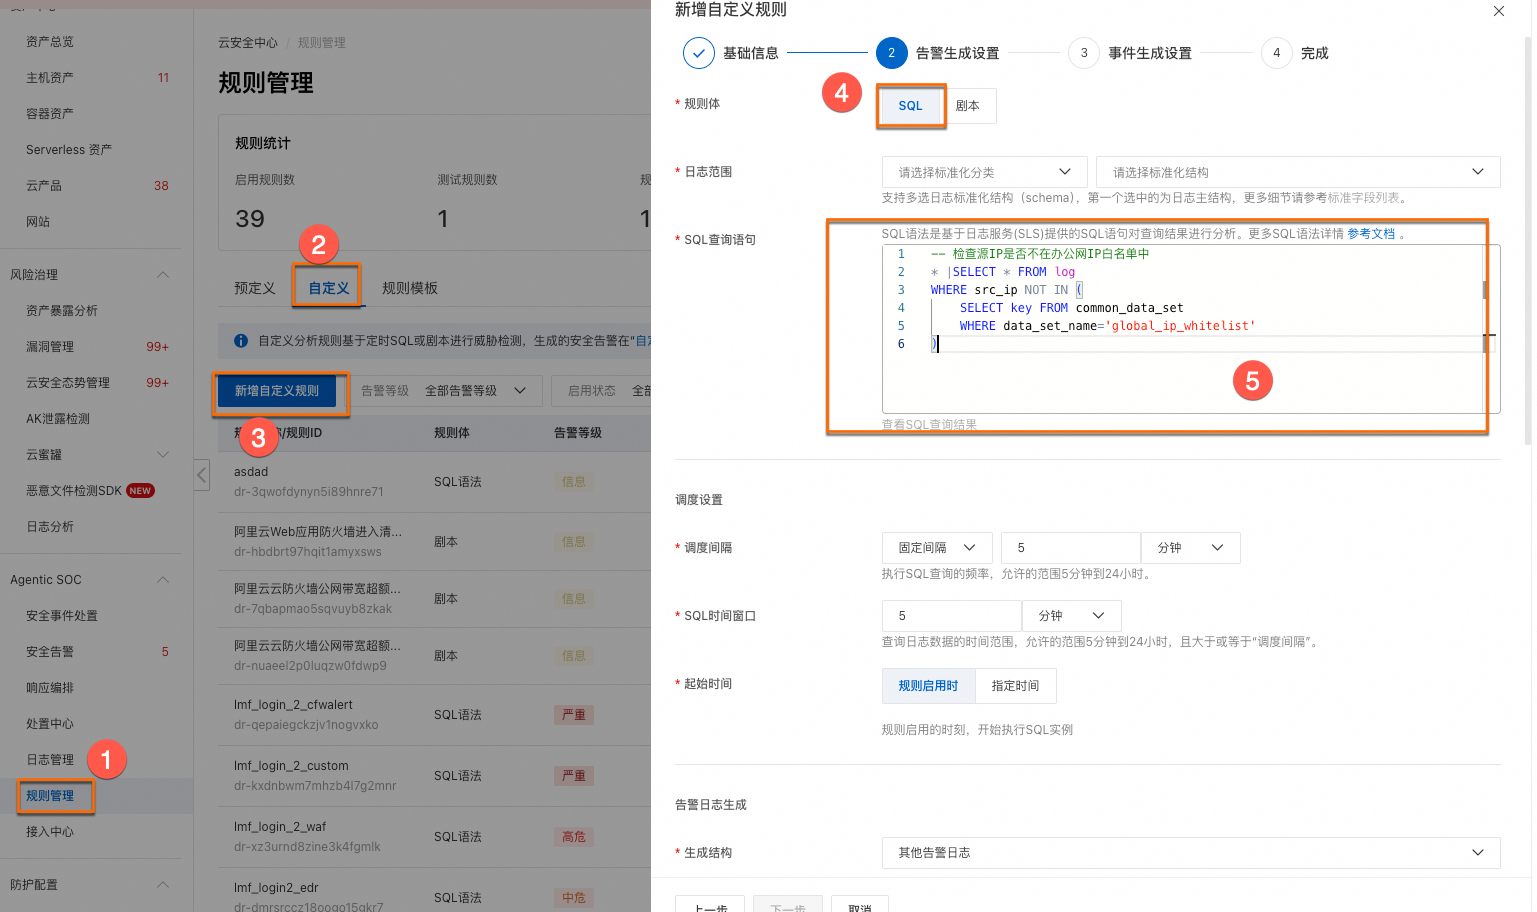Click the 上一步 button
1537x912 pixels.
coord(710,905)
